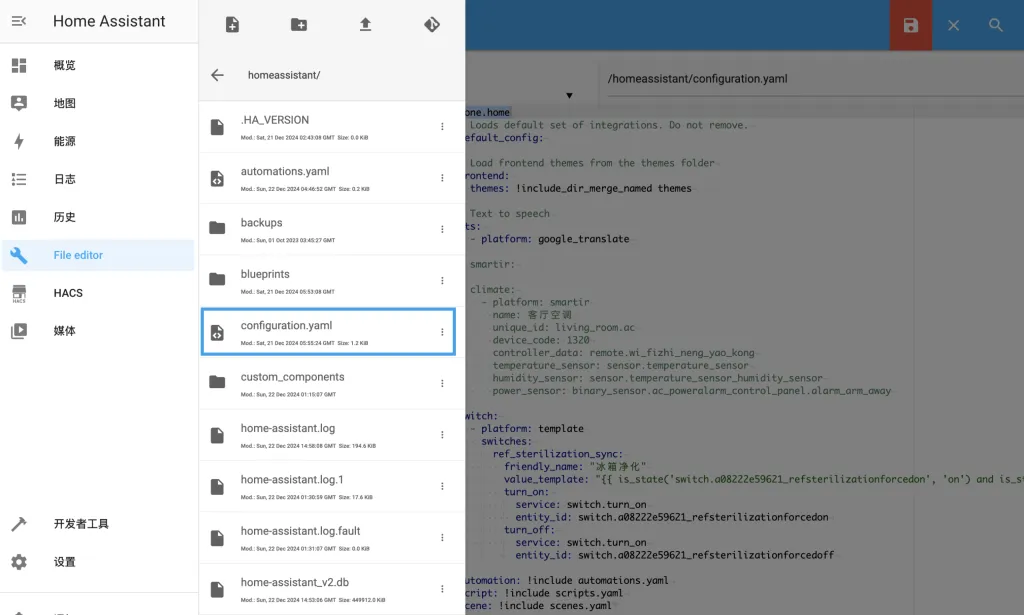
Task: Create a new folder in file browser
Action: click(x=299, y=25)
